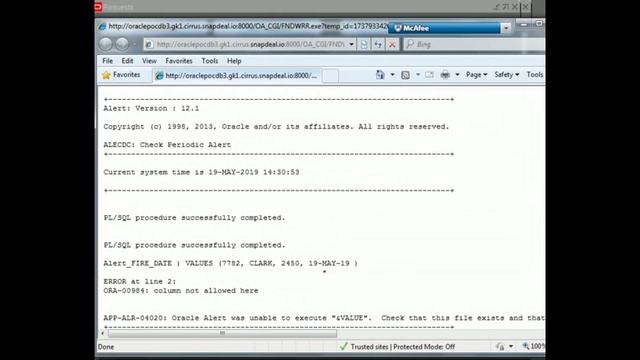Image resolution: width=640 pixels, height=360 pixels.
Task: Toggle the Compatibility View icon
Action: tap(364, 44)
